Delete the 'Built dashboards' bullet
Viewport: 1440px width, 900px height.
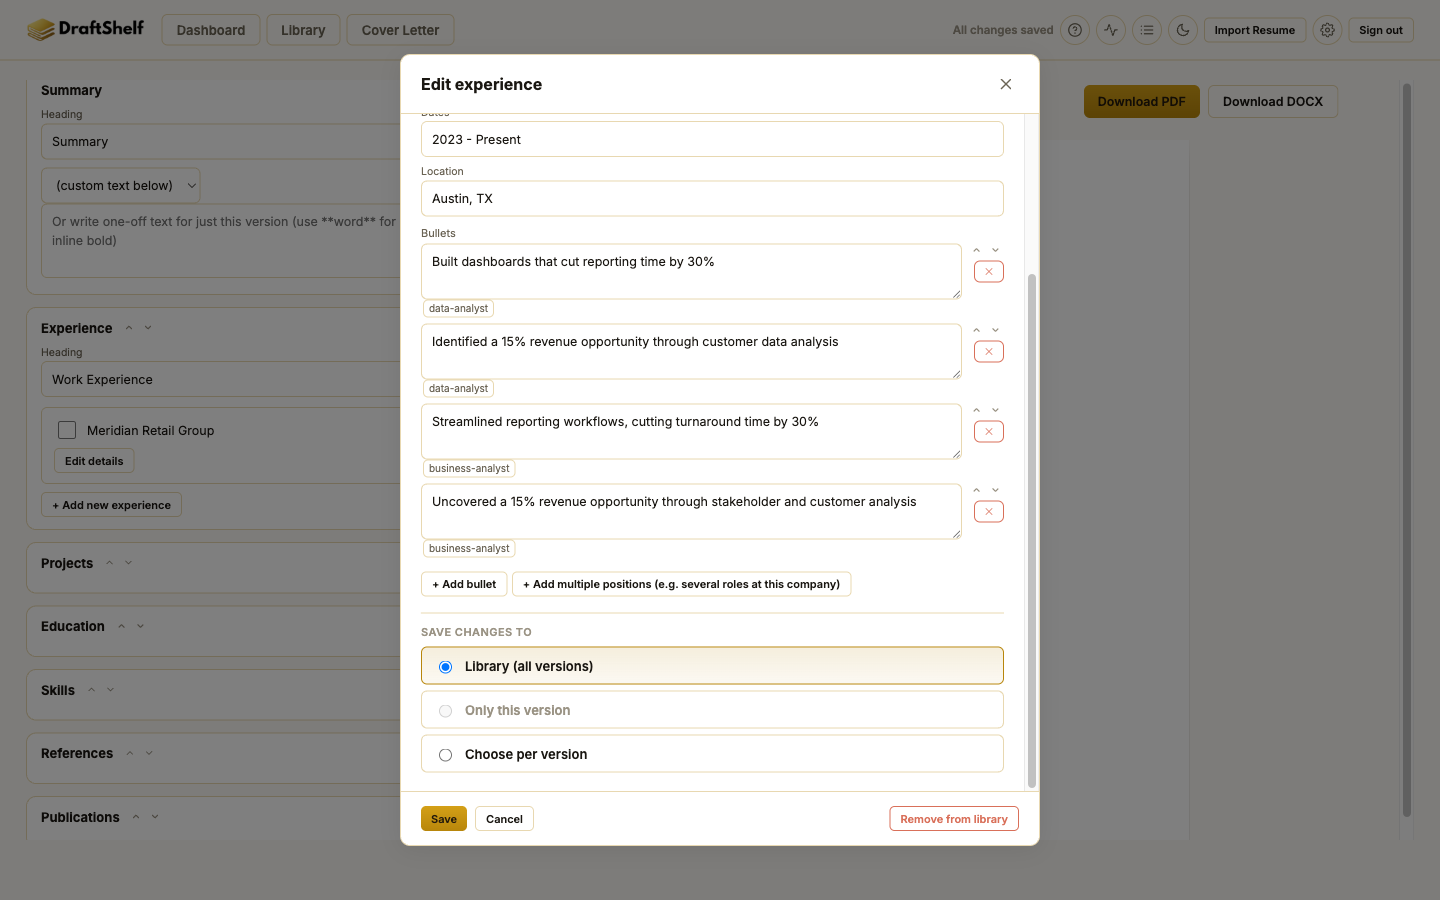pos(989,272)
